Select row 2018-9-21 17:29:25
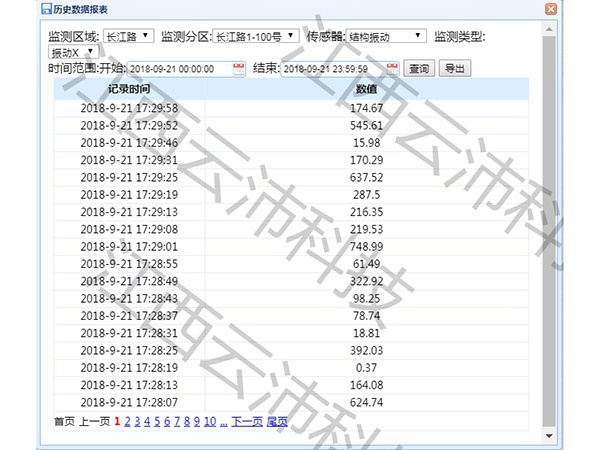This screenshot has height=450, width=600. (291, 178)
